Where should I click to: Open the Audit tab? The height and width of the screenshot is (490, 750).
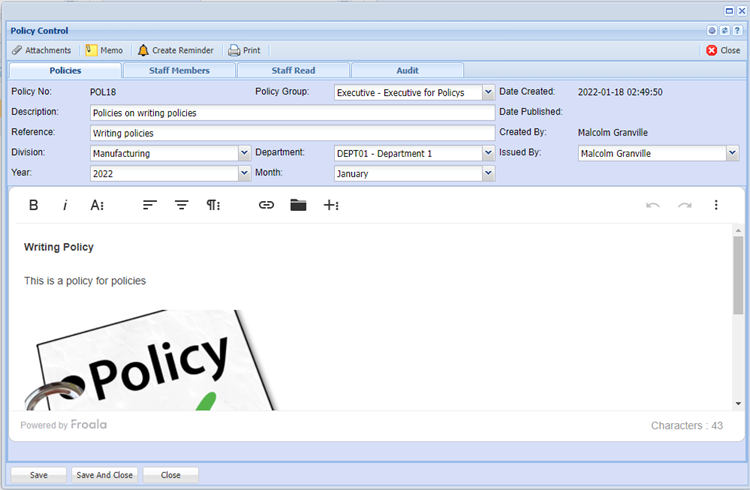[x=407, y=71]
